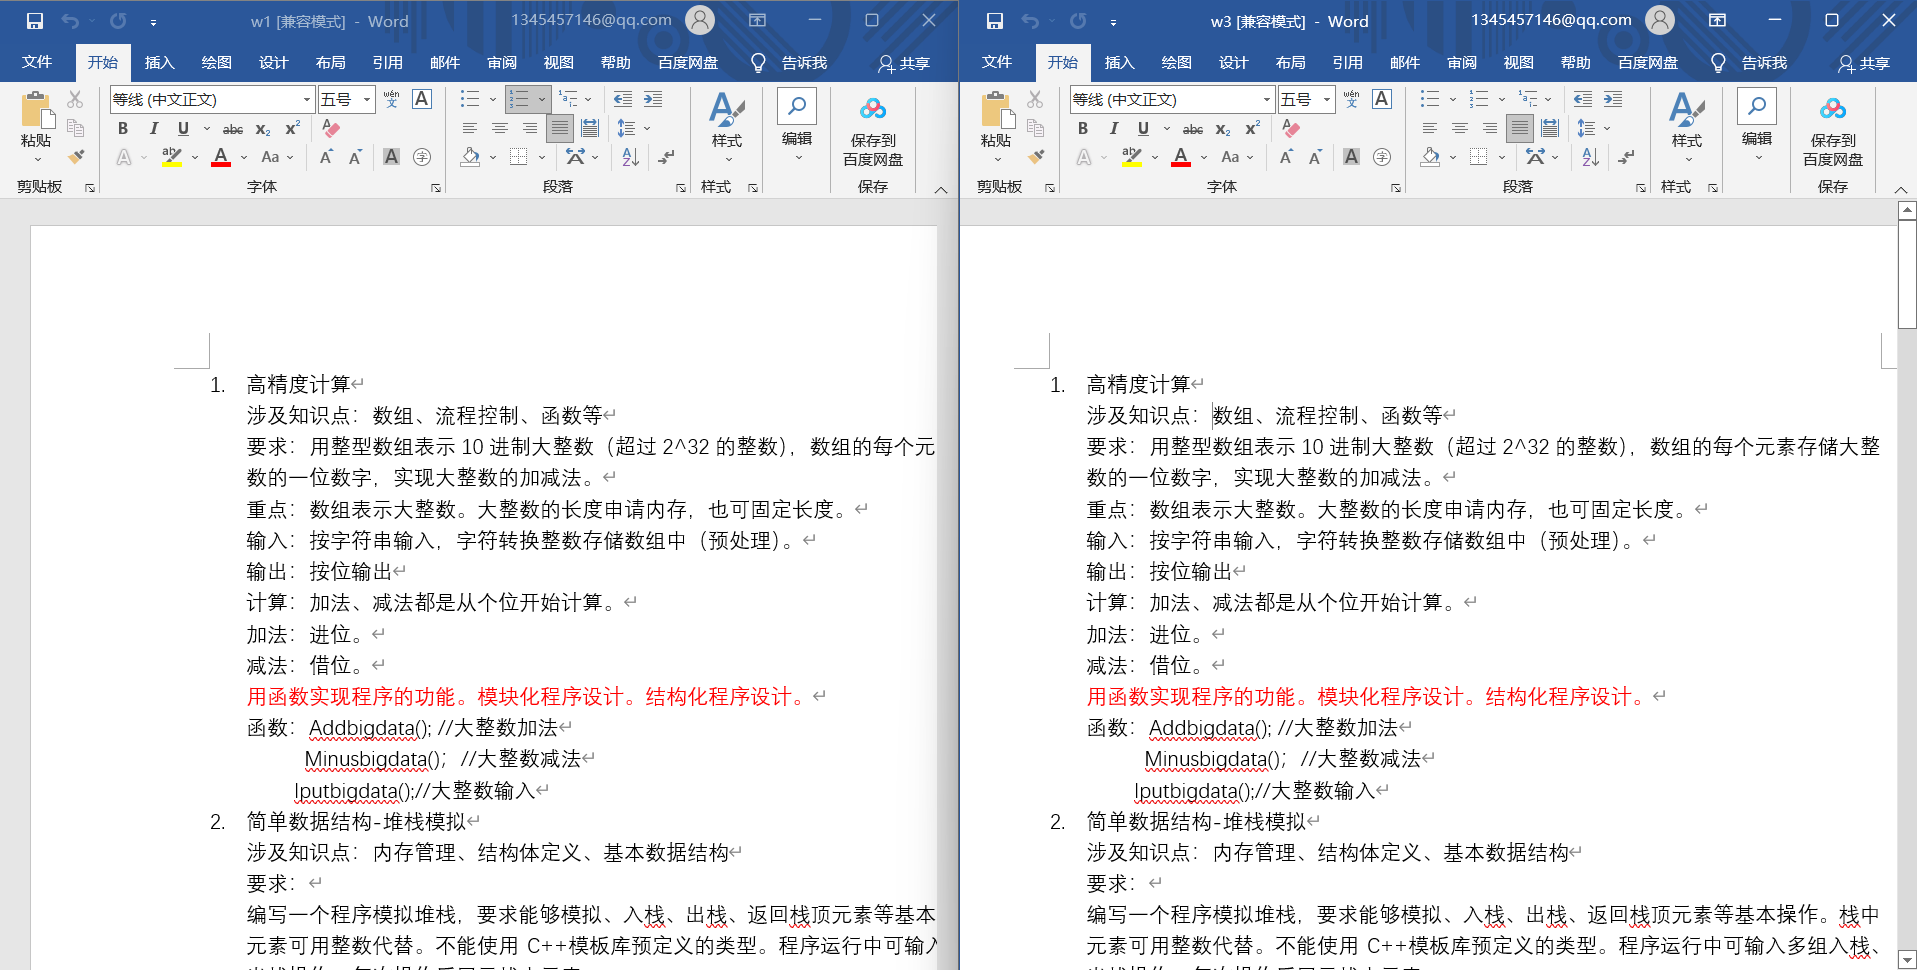Sort paragraphs using w1 sort icon
This screenshot has height=970, width=1917.
pos(630,157)
